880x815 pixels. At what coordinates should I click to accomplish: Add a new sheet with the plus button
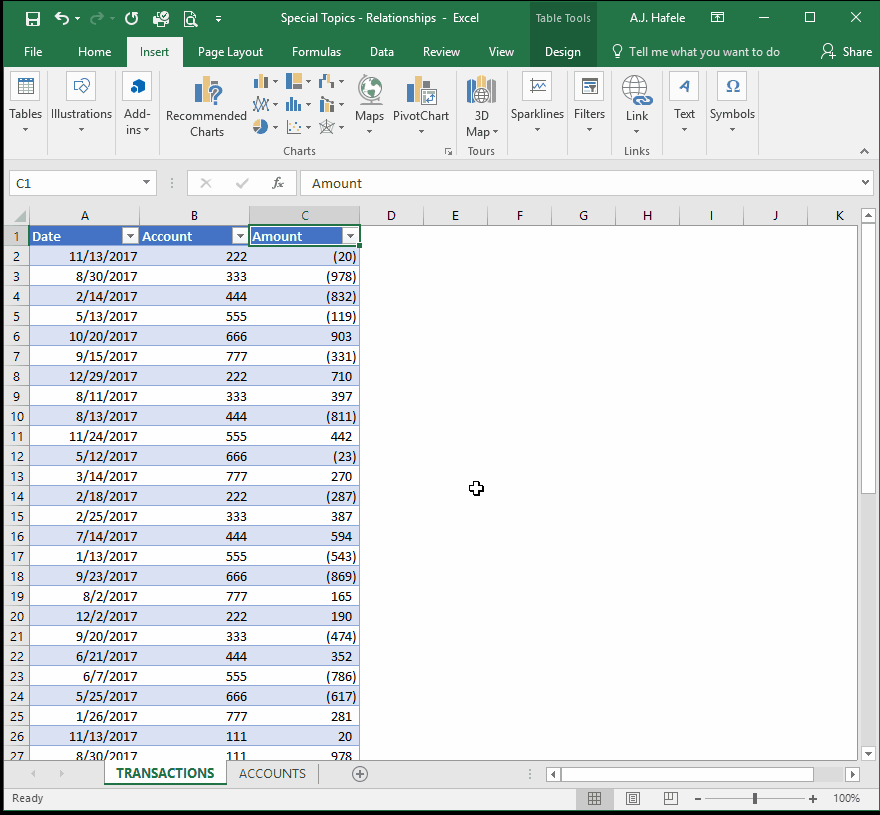(360, 774)
